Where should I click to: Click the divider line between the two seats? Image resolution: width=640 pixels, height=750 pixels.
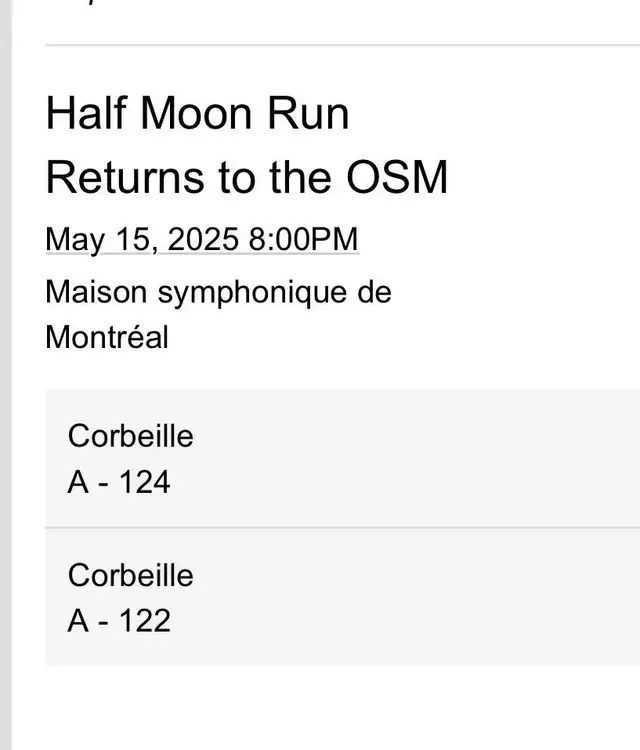pos(342,528)
